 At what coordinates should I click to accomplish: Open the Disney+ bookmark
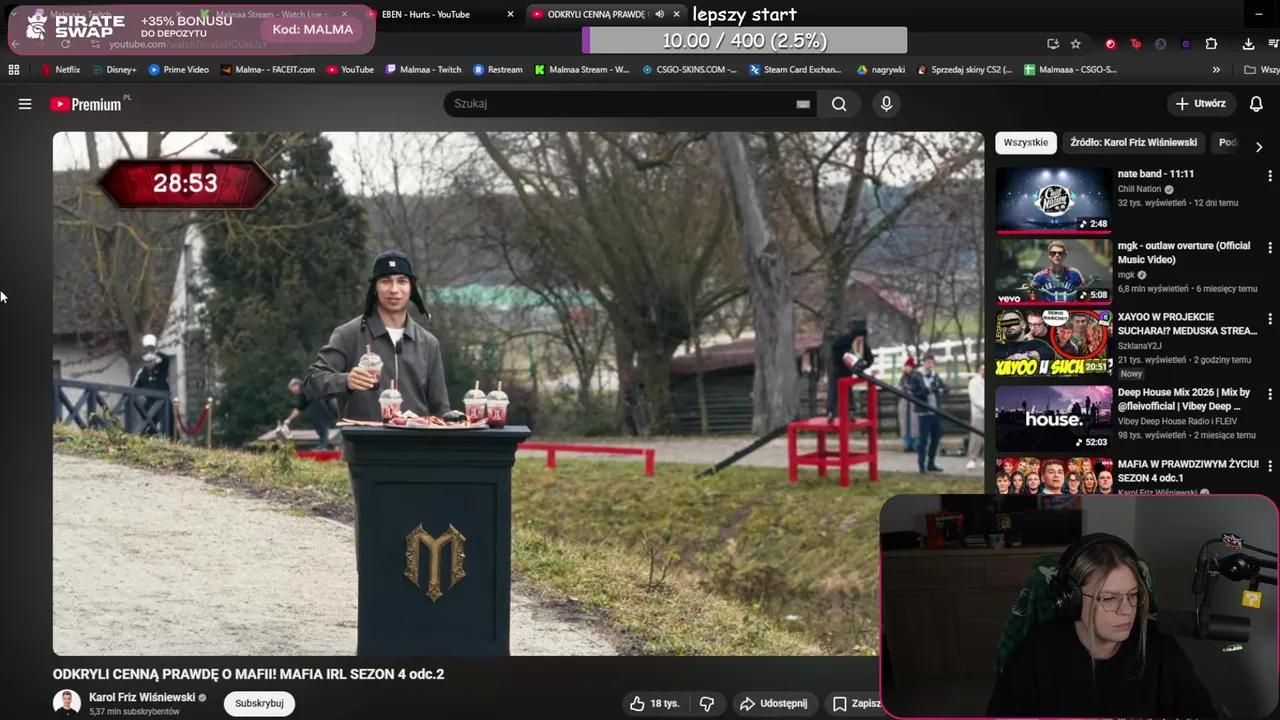[113, 70]
